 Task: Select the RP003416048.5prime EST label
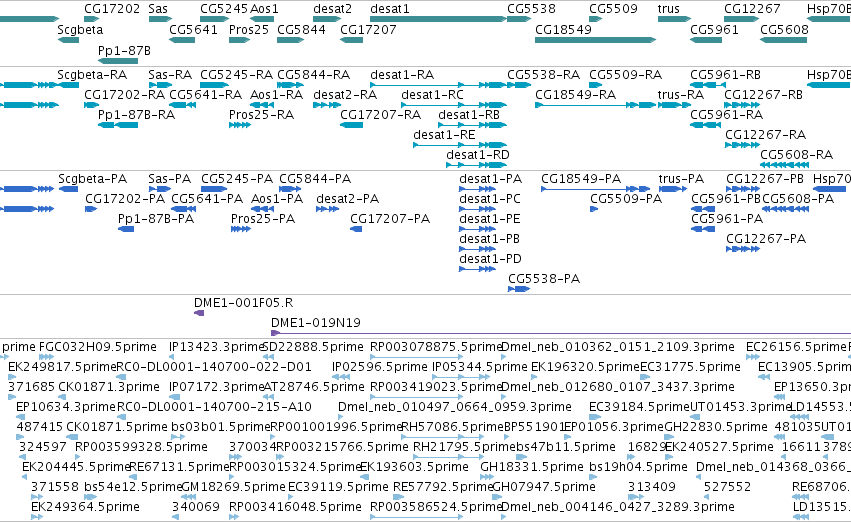[295, 507]
